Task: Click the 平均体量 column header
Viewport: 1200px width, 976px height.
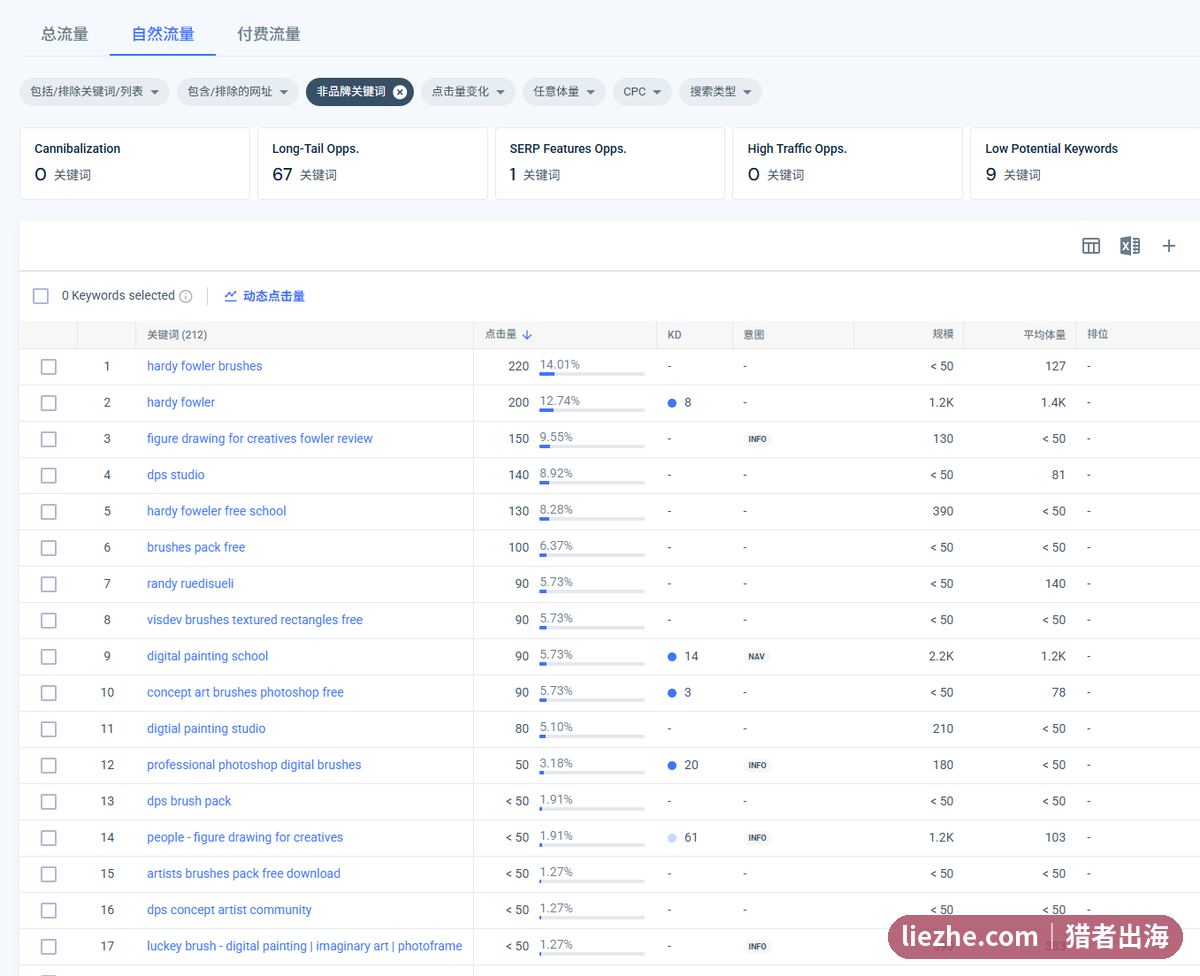Action: 1044,335
